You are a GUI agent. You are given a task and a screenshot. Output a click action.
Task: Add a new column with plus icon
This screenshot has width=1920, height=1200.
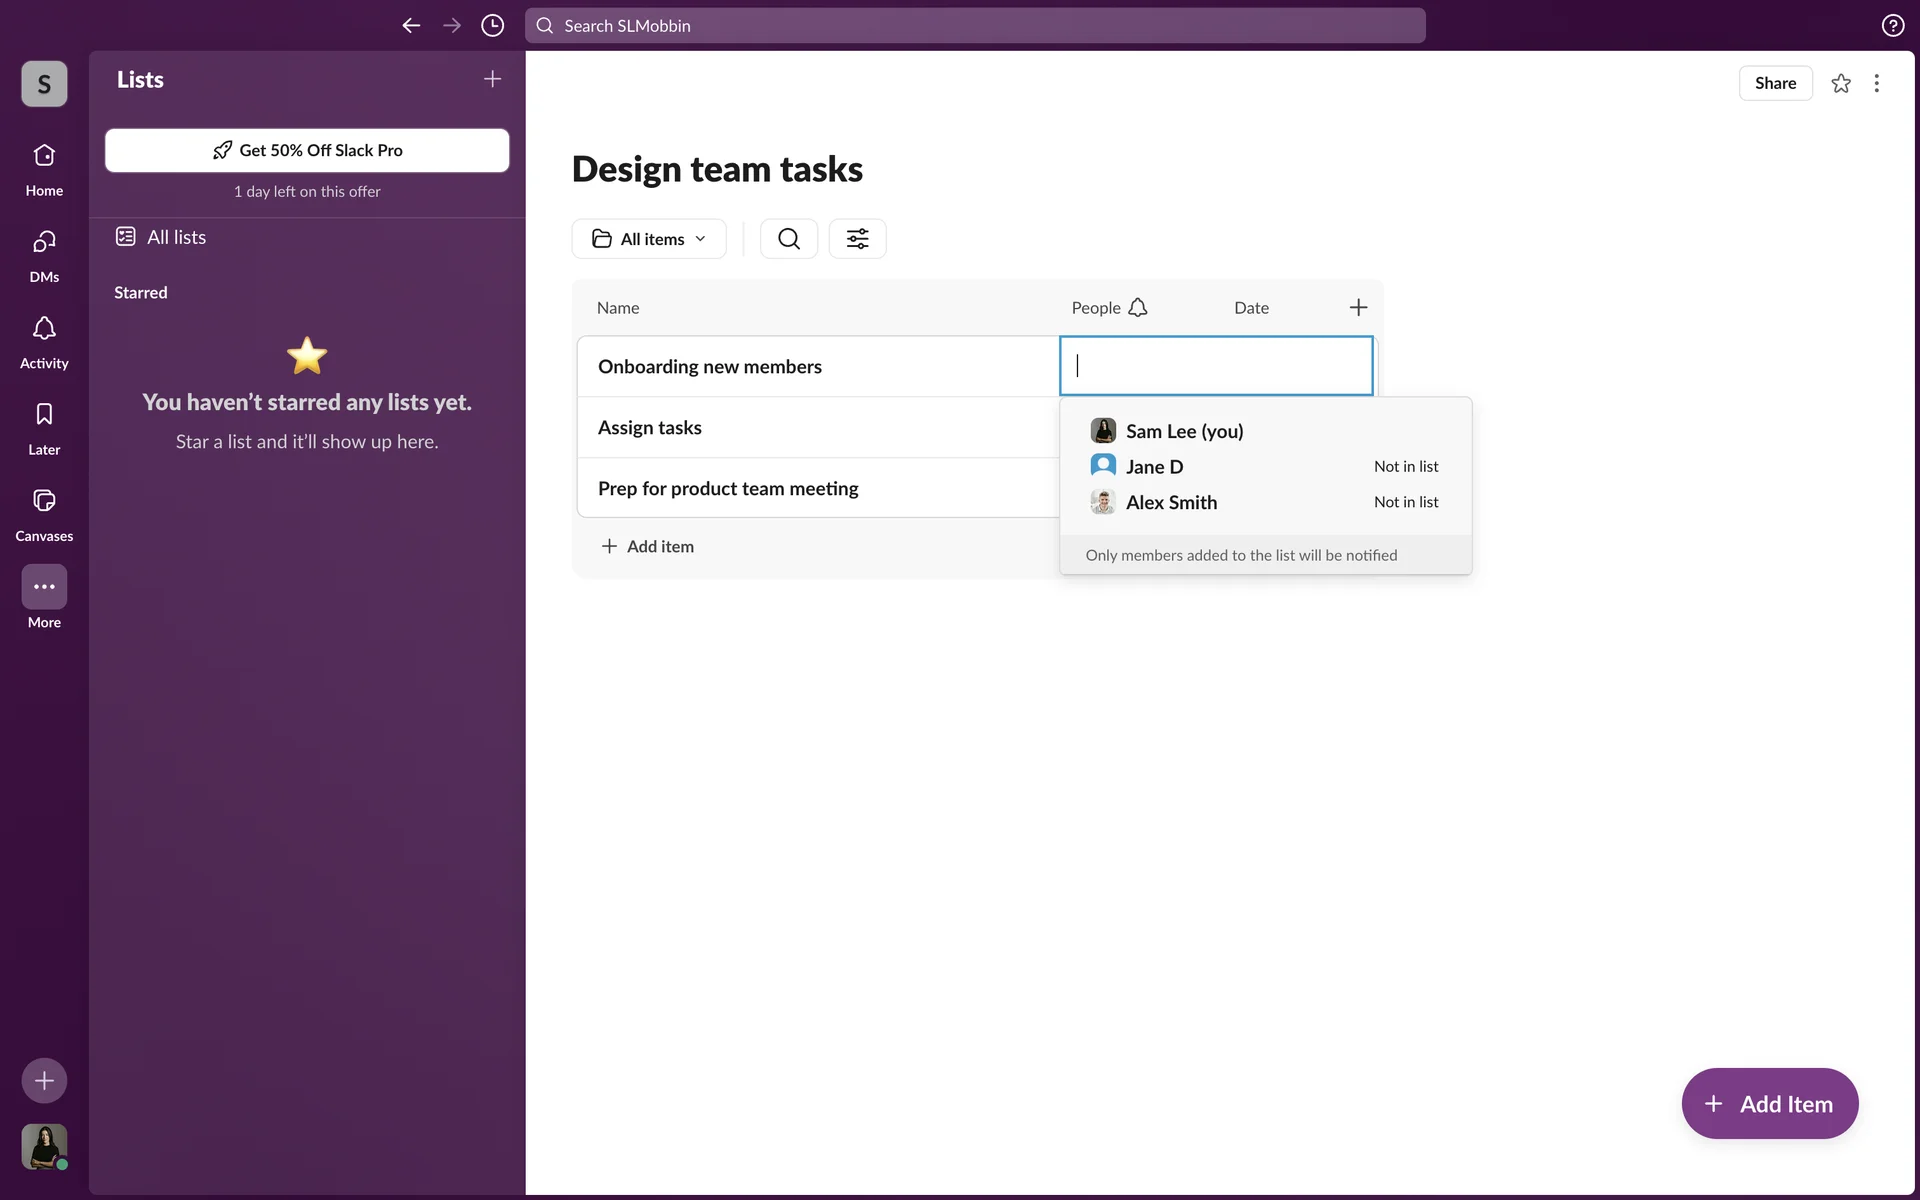1357,308
